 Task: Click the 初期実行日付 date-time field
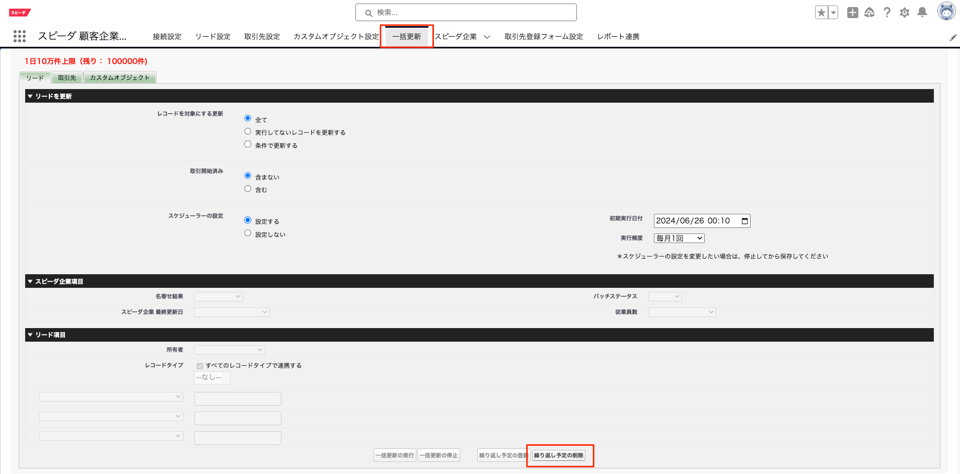pyautogui.click(x=701, y=221)
